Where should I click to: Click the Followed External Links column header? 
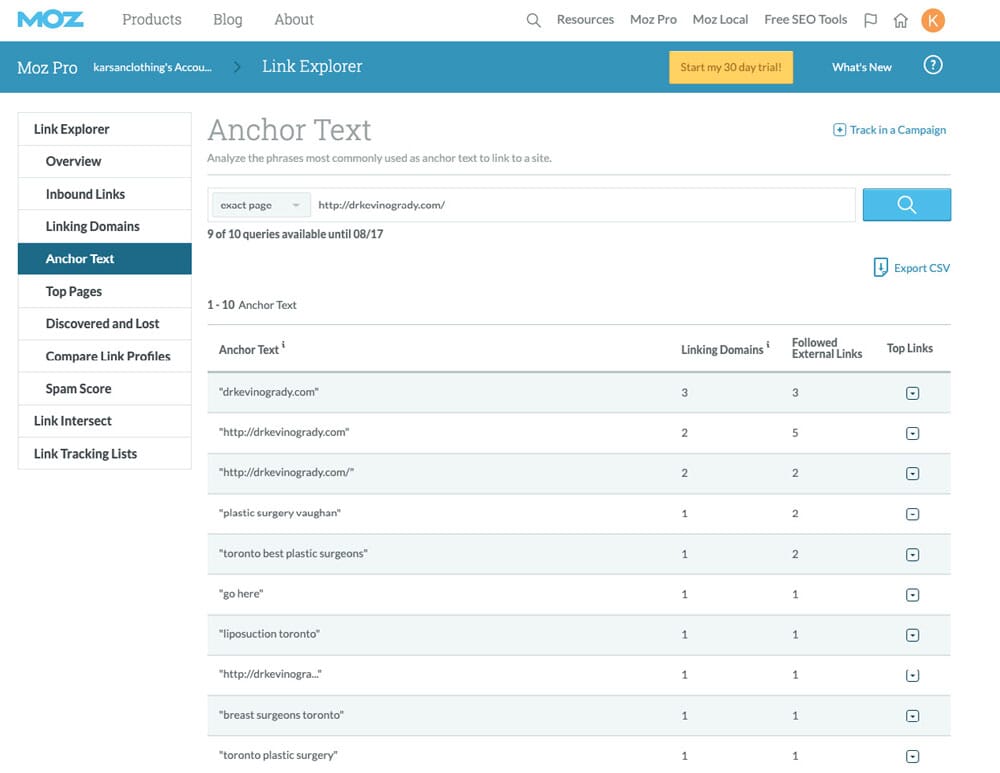click(x=827, y=348)
